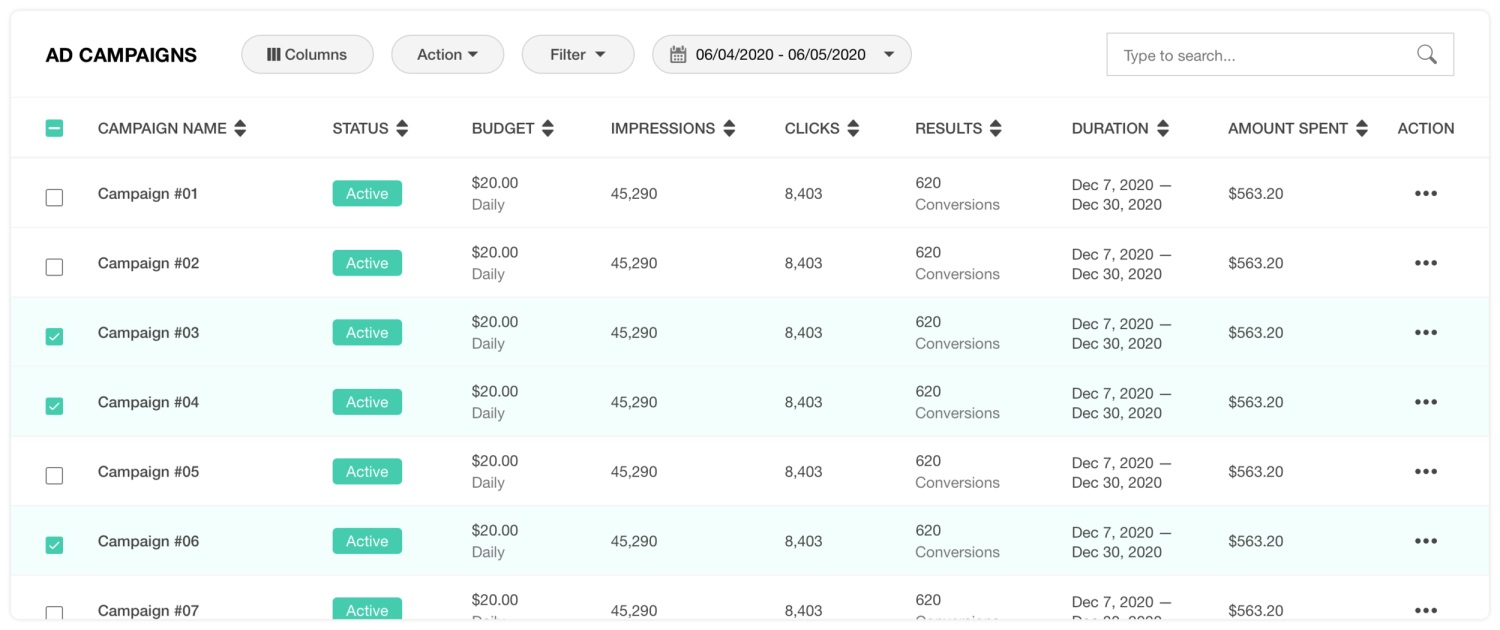
Task: Open the date range picker 06/04/2020 - 06/05/2020
Action: (x=781, y=55)
